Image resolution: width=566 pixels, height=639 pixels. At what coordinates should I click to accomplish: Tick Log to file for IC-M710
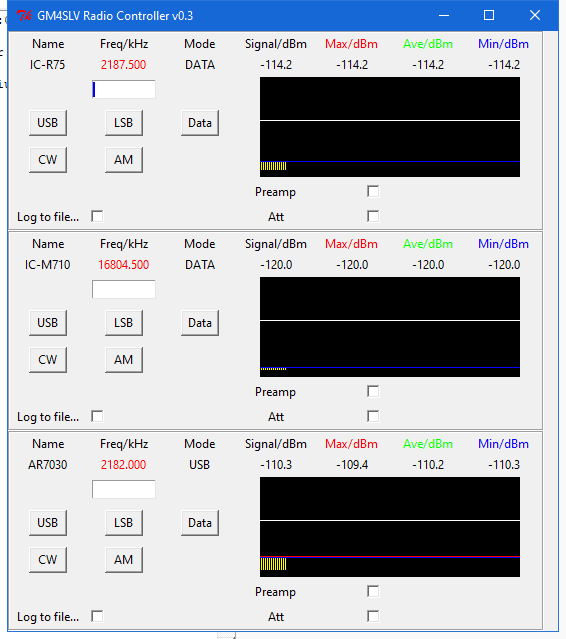(x=97, y=416)
